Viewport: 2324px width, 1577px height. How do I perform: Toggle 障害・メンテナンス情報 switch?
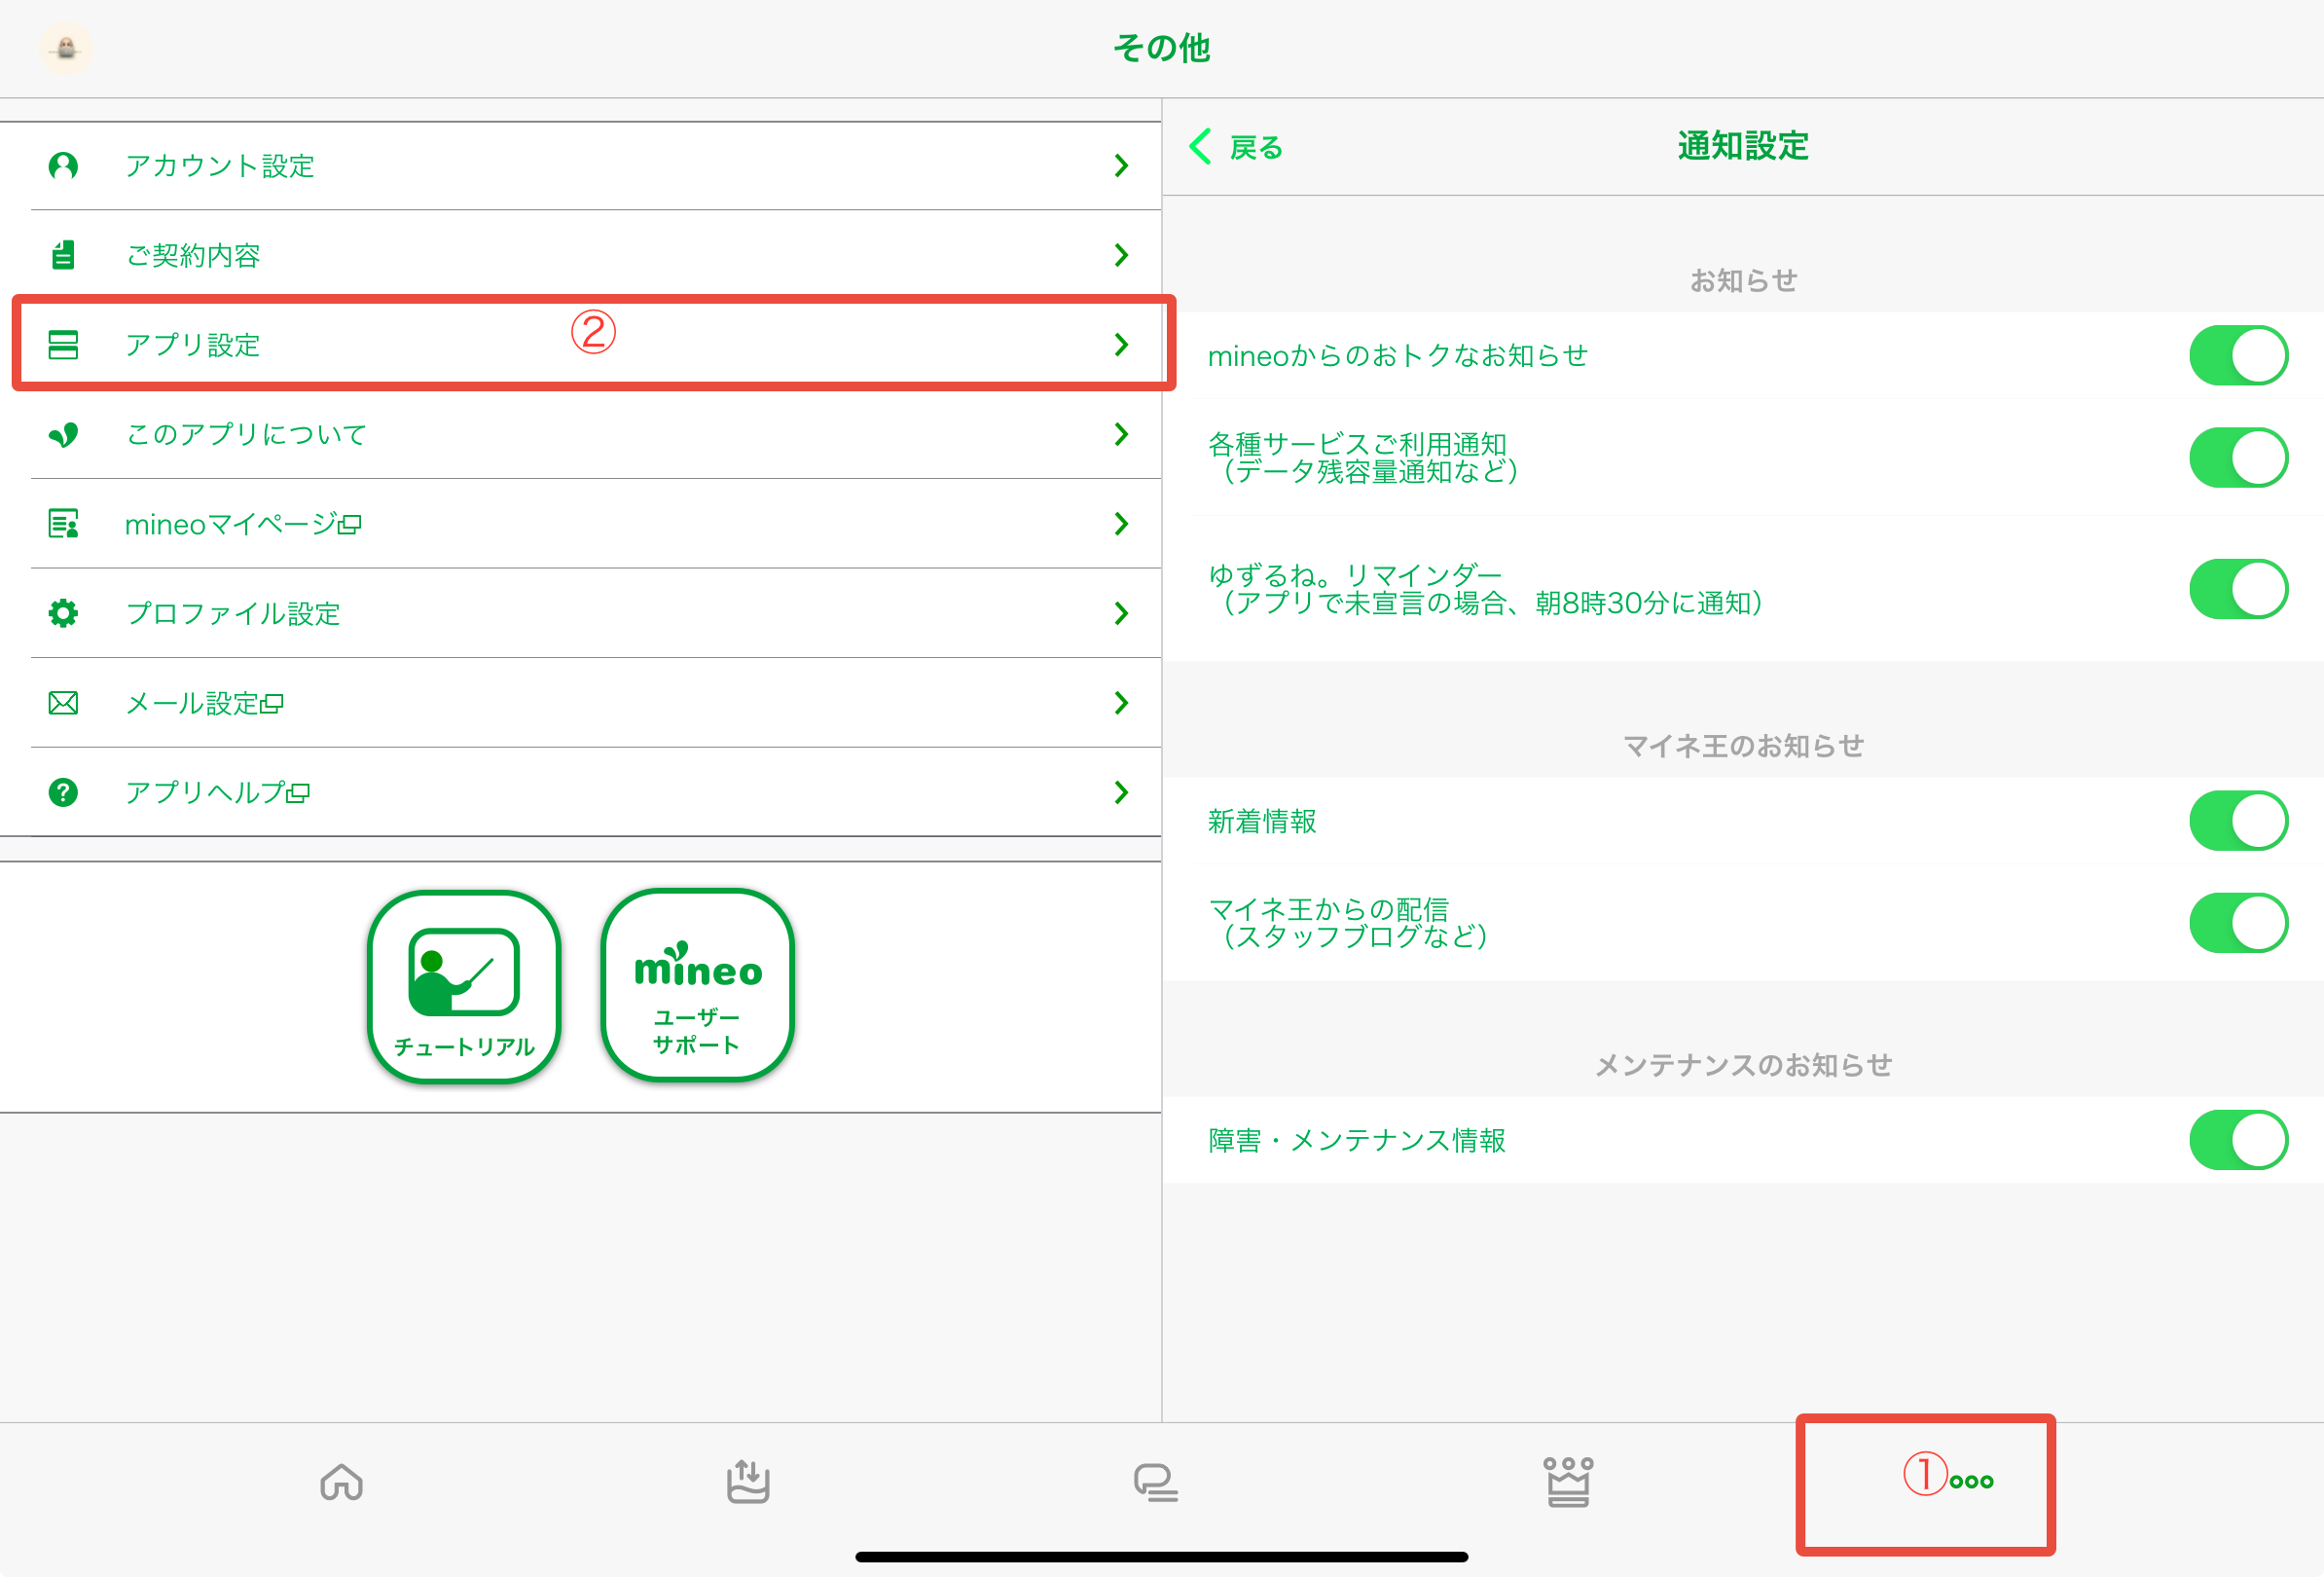(x=2237, y=1139)
